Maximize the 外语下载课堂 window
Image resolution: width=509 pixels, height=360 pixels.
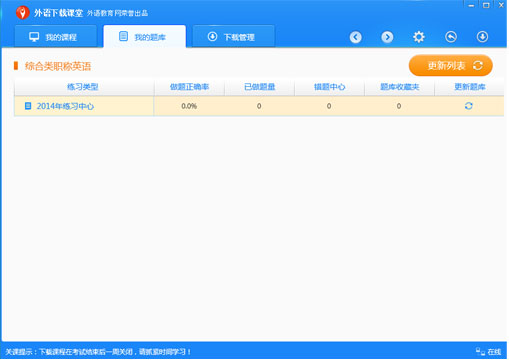point(486,5)
